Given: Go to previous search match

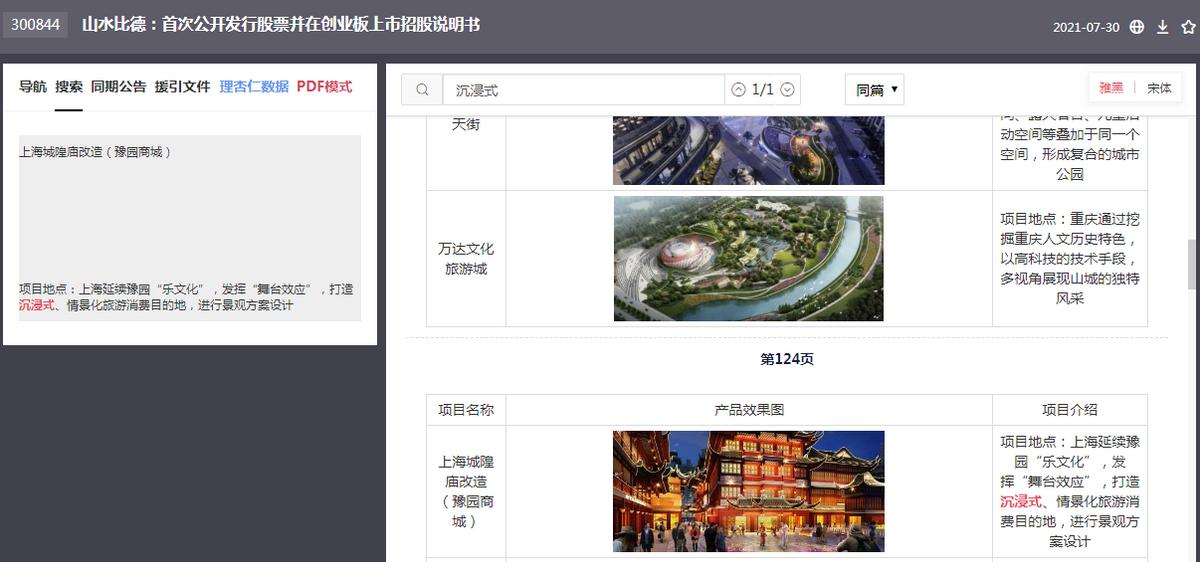Looking at the screenshot, I should (x=738, y=90).
